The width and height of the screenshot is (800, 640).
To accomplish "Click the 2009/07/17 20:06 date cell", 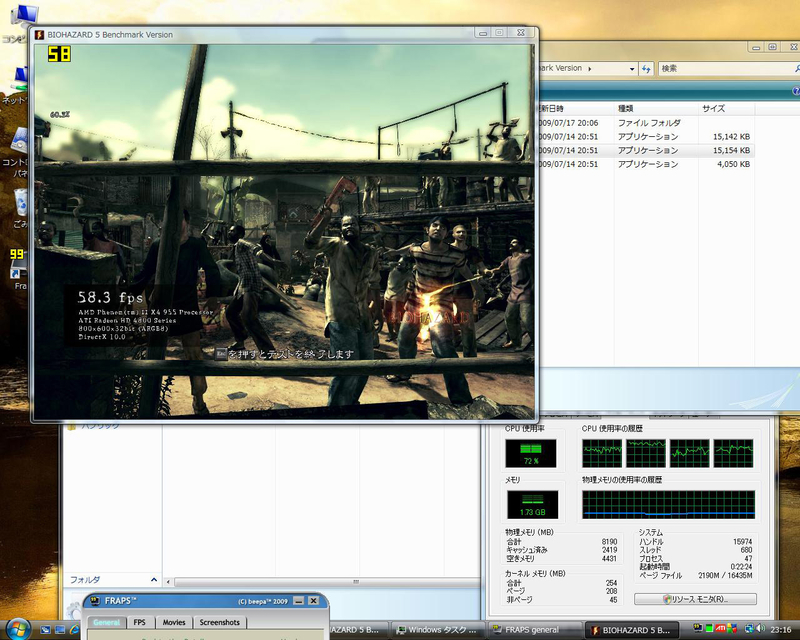I will [x=568, y=123].
